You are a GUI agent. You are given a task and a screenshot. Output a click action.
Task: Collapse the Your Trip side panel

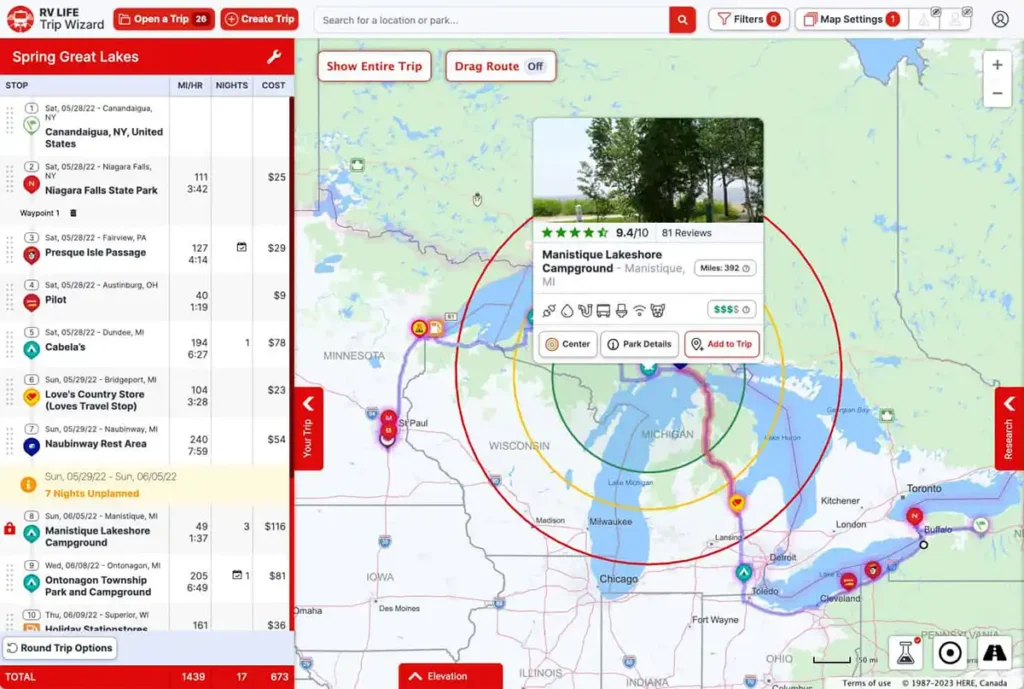(308, 428)
